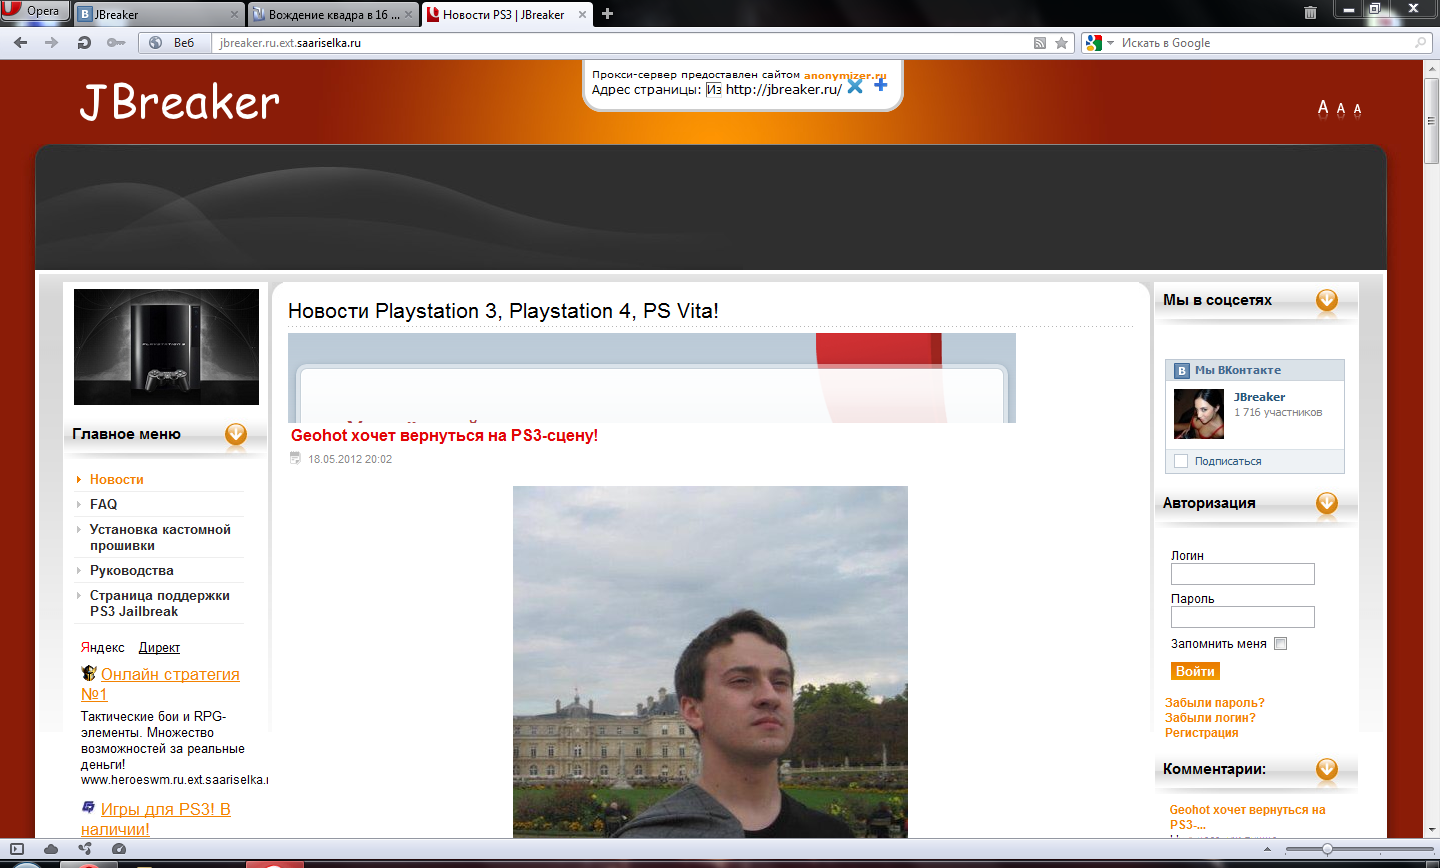1440x868 pixels.
Task: Click the Веб globe badge in address bar
Action: tap(174, 43)
